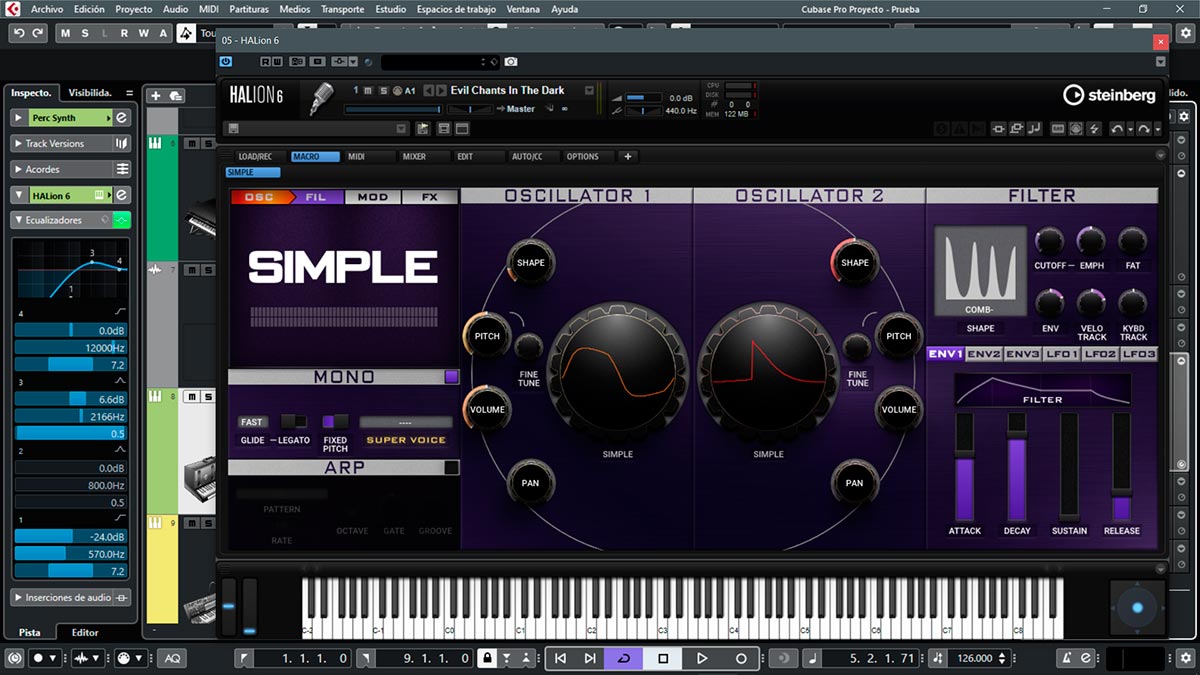
Task: Toggle the MONO mode switch
Action: pyautogui.click(x=451, y=377)
